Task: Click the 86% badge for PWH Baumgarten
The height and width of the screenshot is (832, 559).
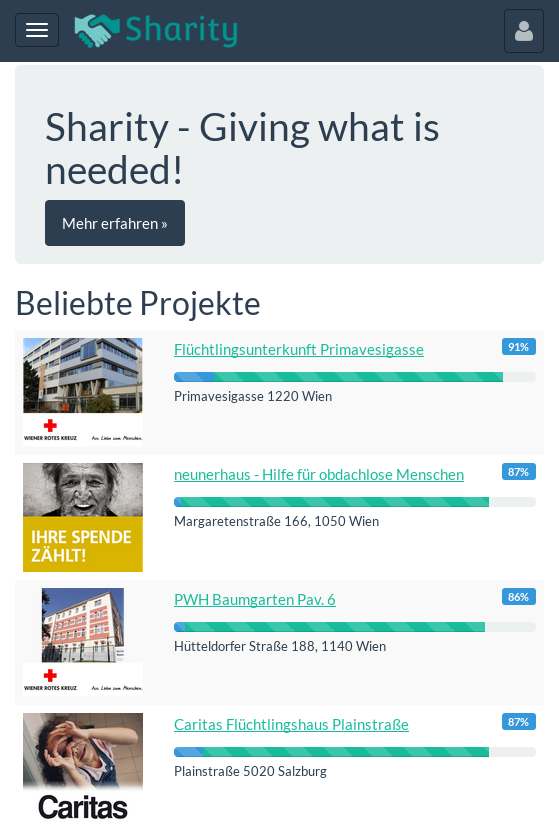Action: pyautogui.click(x=519, y=597)
